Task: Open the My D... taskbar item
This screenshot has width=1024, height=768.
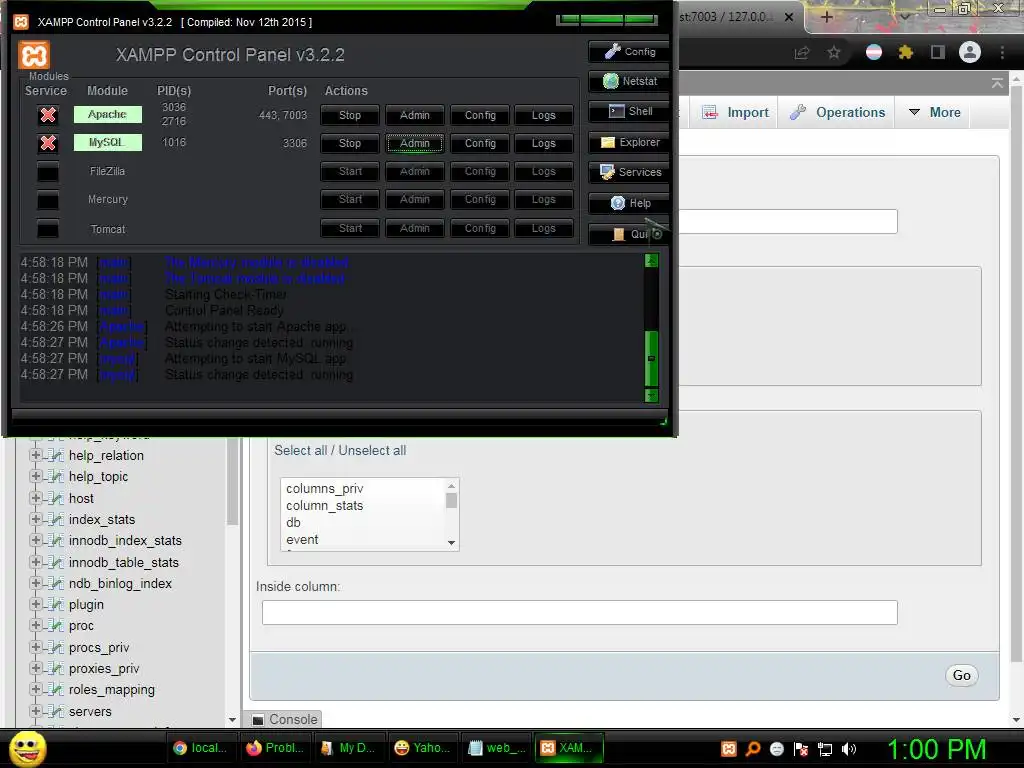Action: [x=349, y=748]
